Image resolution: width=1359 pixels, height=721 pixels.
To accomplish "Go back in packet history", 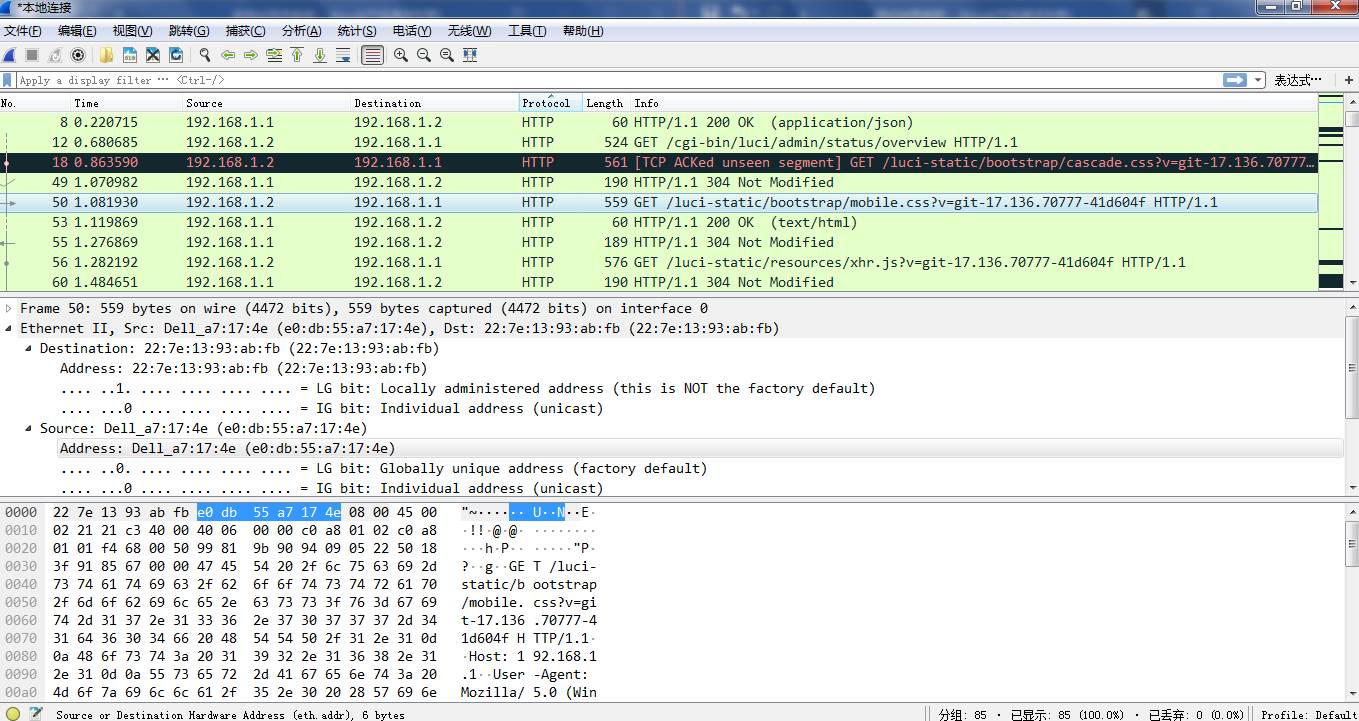I will (x=228, y=55).
